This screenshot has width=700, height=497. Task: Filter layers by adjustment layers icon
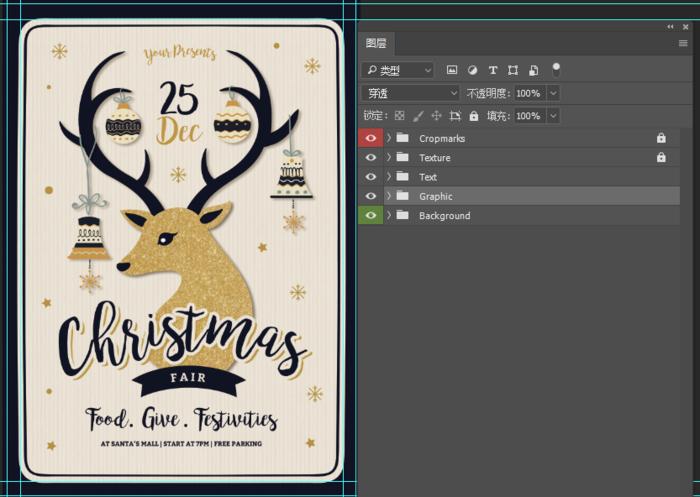pyautogui.click(x=472, y=70)
